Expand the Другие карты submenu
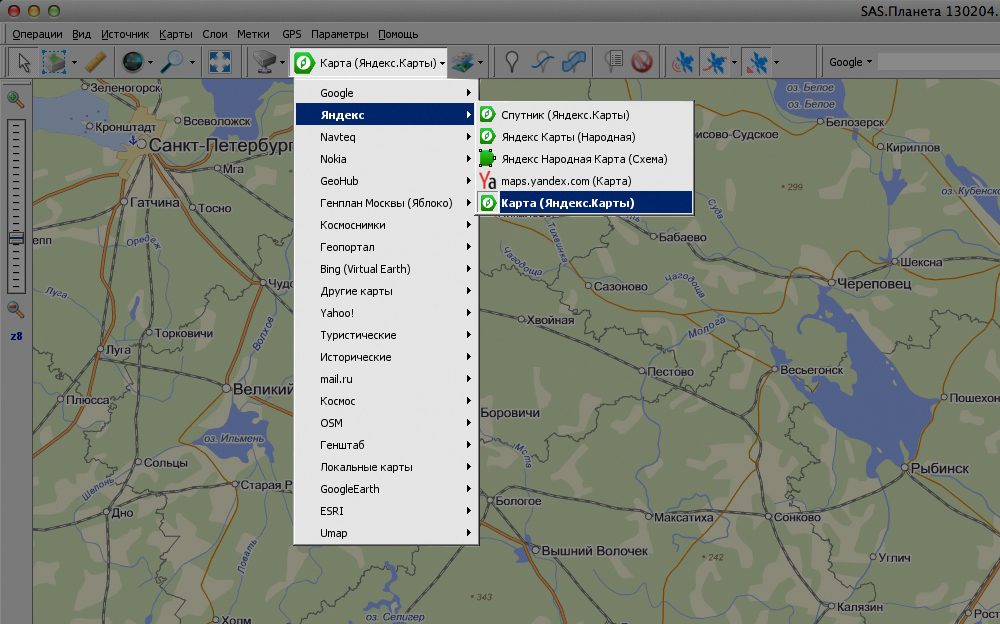1000x624 pixels. pos(386,291)
